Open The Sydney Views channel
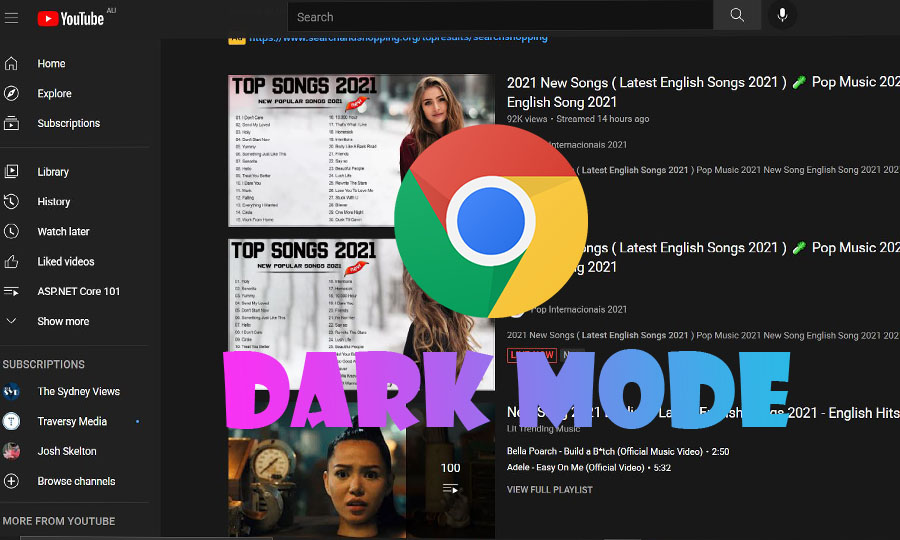900x540 pixels. 78,391
